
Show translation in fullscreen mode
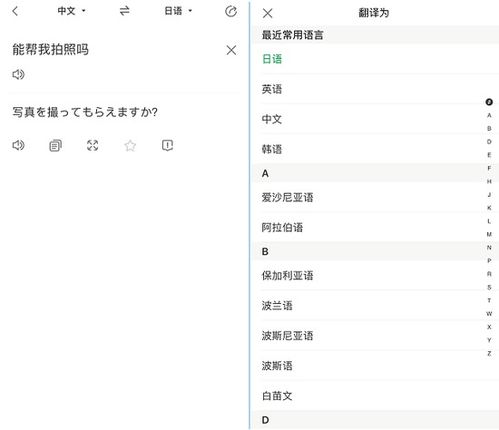tap(93, 145)
